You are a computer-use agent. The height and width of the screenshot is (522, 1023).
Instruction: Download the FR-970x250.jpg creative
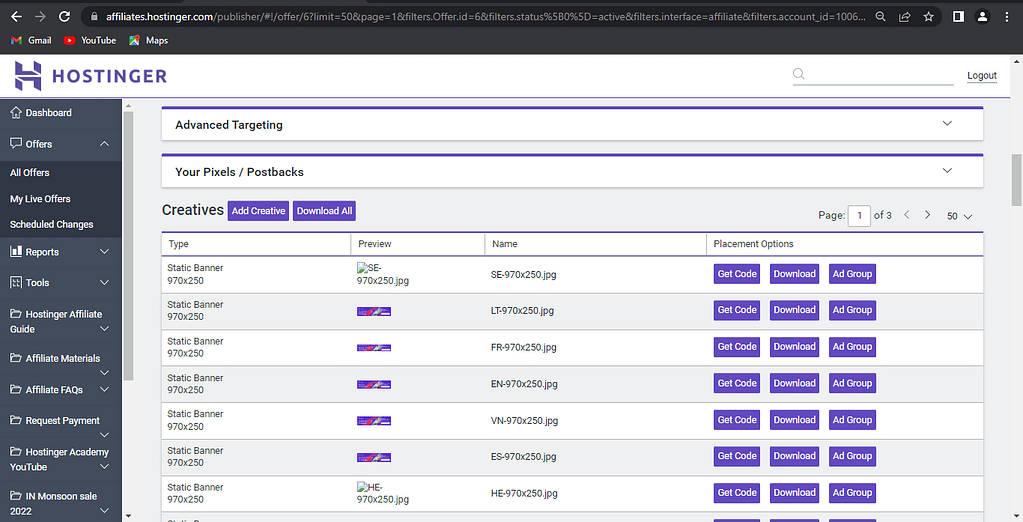point(795,346)
